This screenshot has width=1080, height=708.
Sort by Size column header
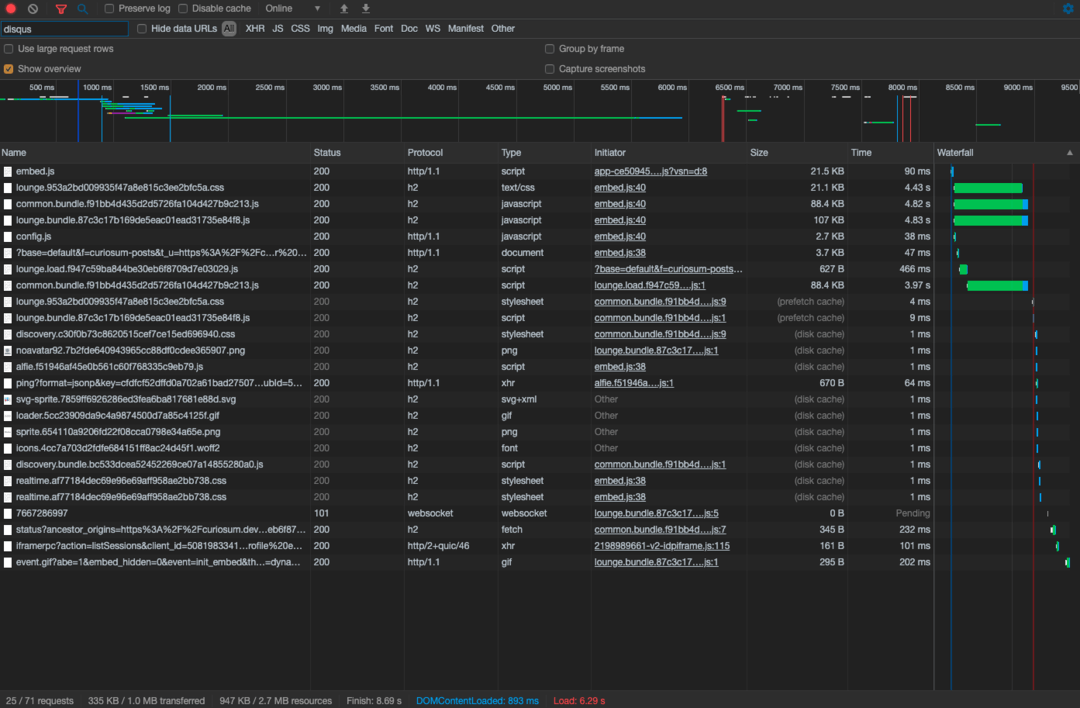point(797,153)
